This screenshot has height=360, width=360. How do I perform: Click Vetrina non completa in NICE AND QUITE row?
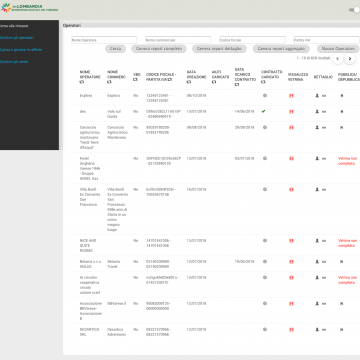pos(348,243)
